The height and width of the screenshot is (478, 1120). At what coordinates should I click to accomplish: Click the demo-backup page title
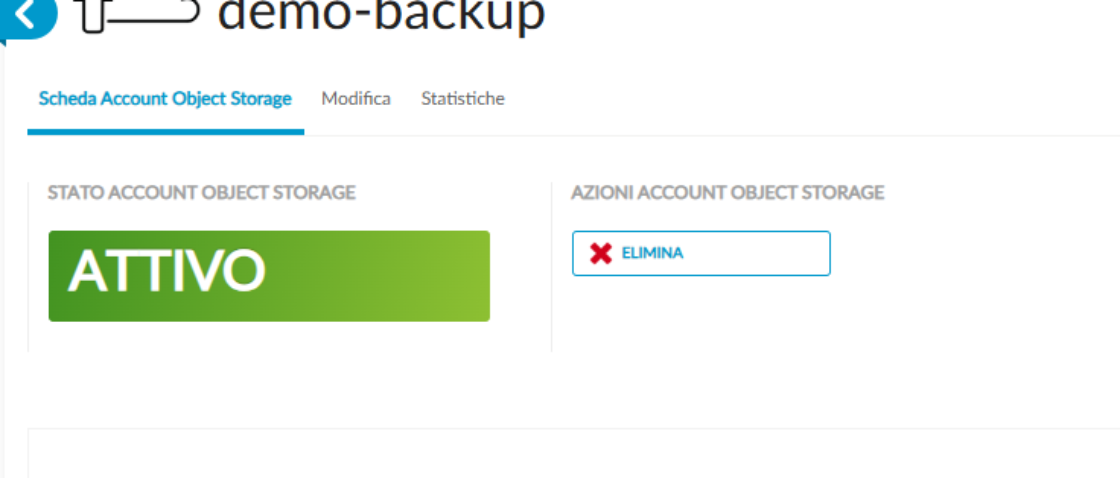point(381,15)
